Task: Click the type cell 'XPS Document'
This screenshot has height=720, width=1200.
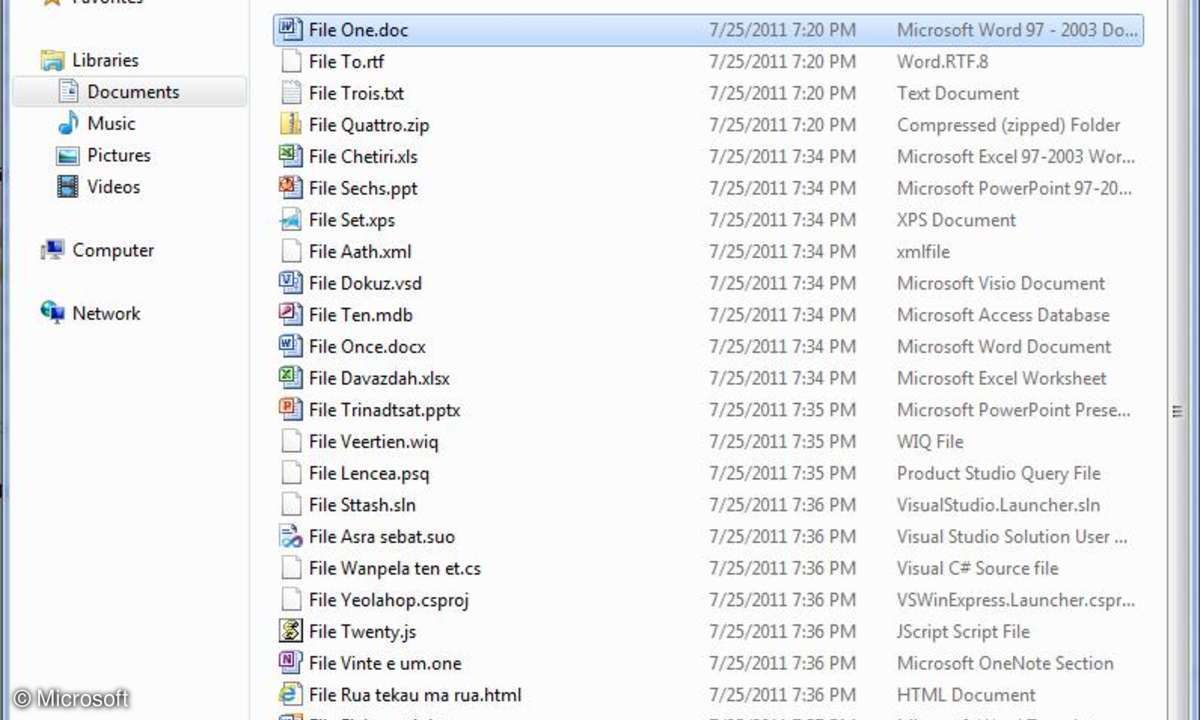Action: pyautogui.click(x=956, y=220)
